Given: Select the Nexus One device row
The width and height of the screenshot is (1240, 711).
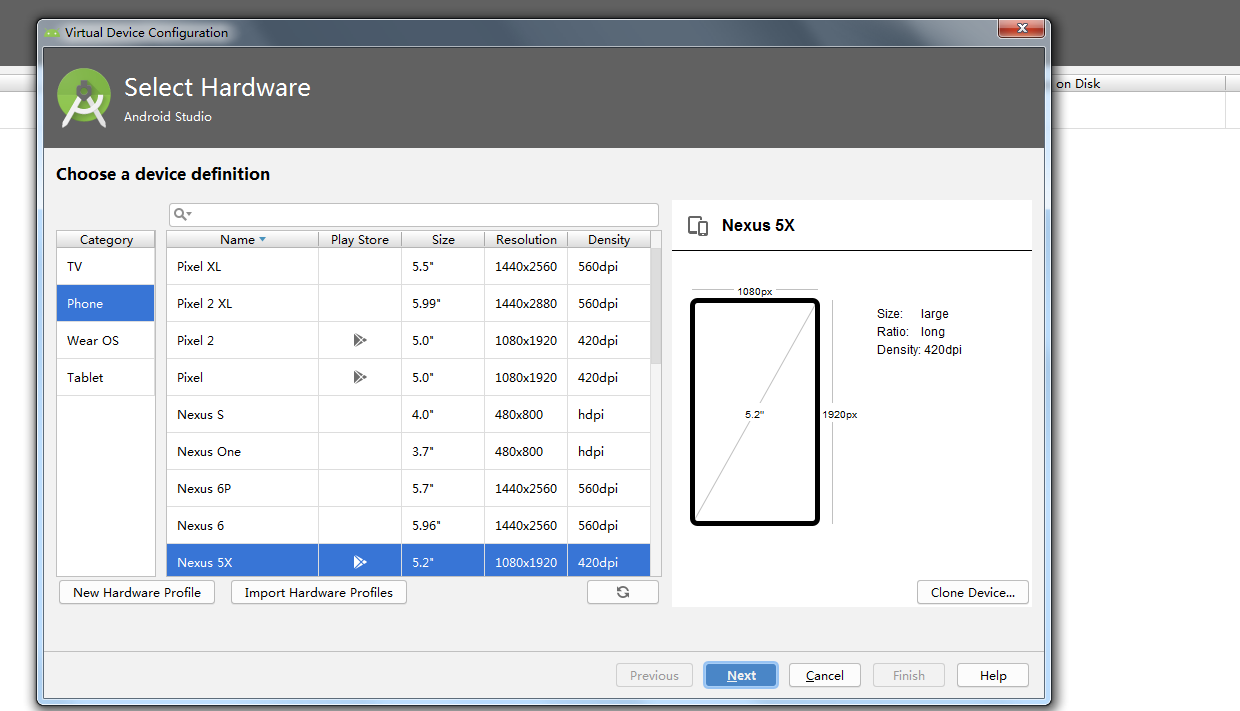Looking at the screenshot, I should [408, 451].
